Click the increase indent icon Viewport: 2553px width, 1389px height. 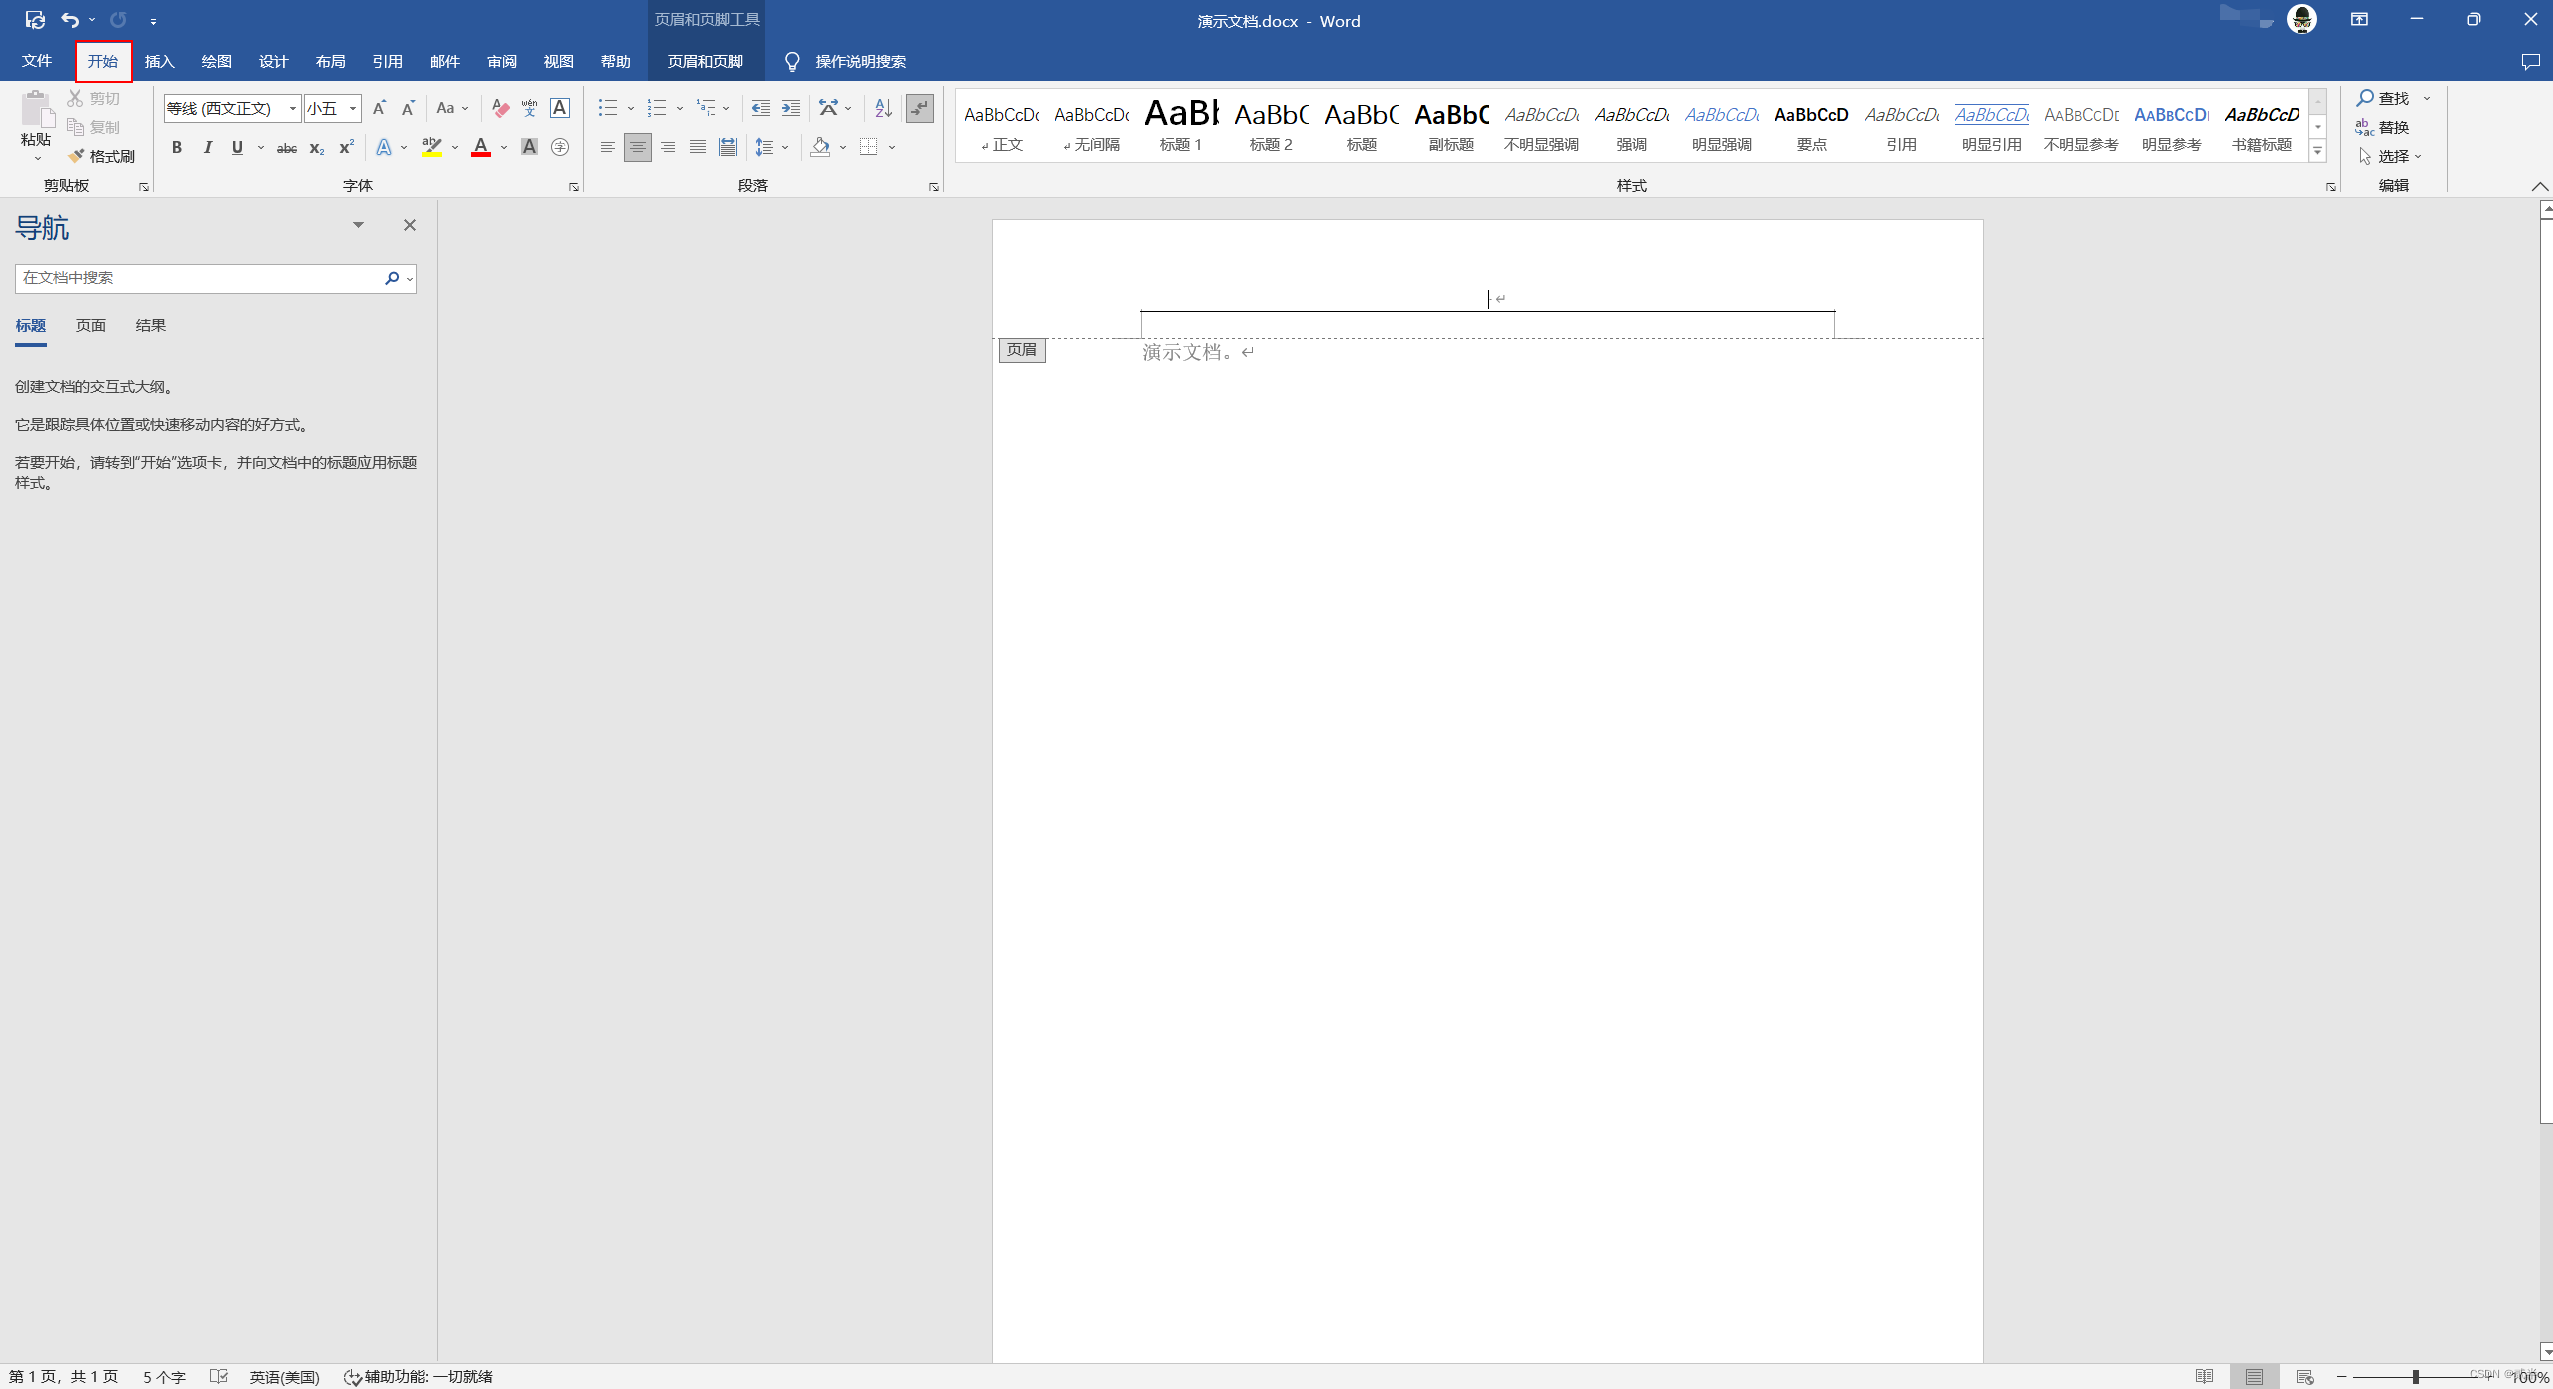click(x=790, y=108)
